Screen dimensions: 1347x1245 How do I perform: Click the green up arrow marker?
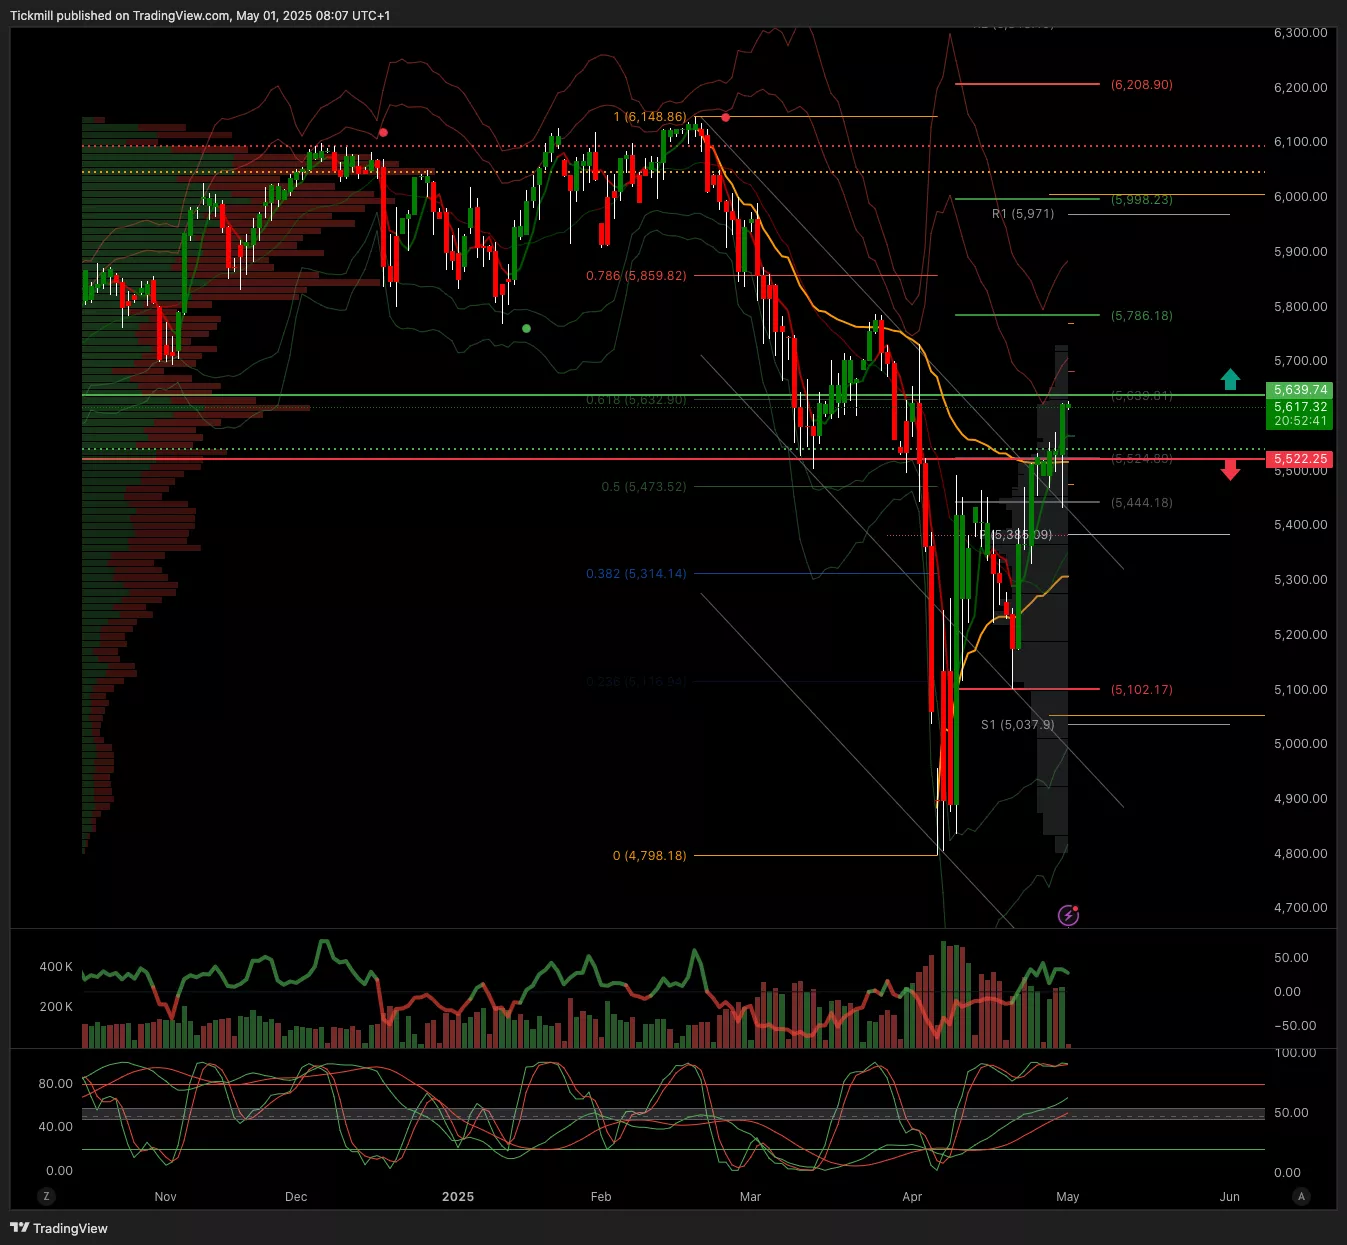[1230, 379]
